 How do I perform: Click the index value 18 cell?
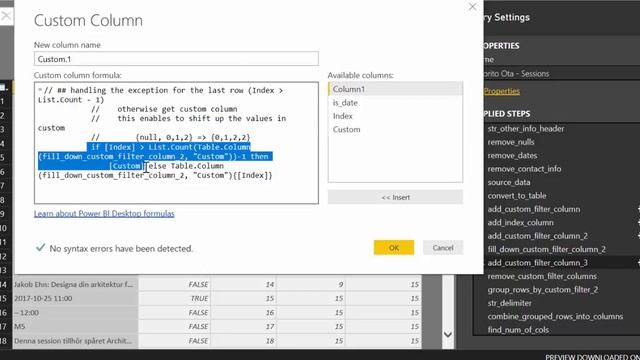pyautogui.click(x=244, y=340)
